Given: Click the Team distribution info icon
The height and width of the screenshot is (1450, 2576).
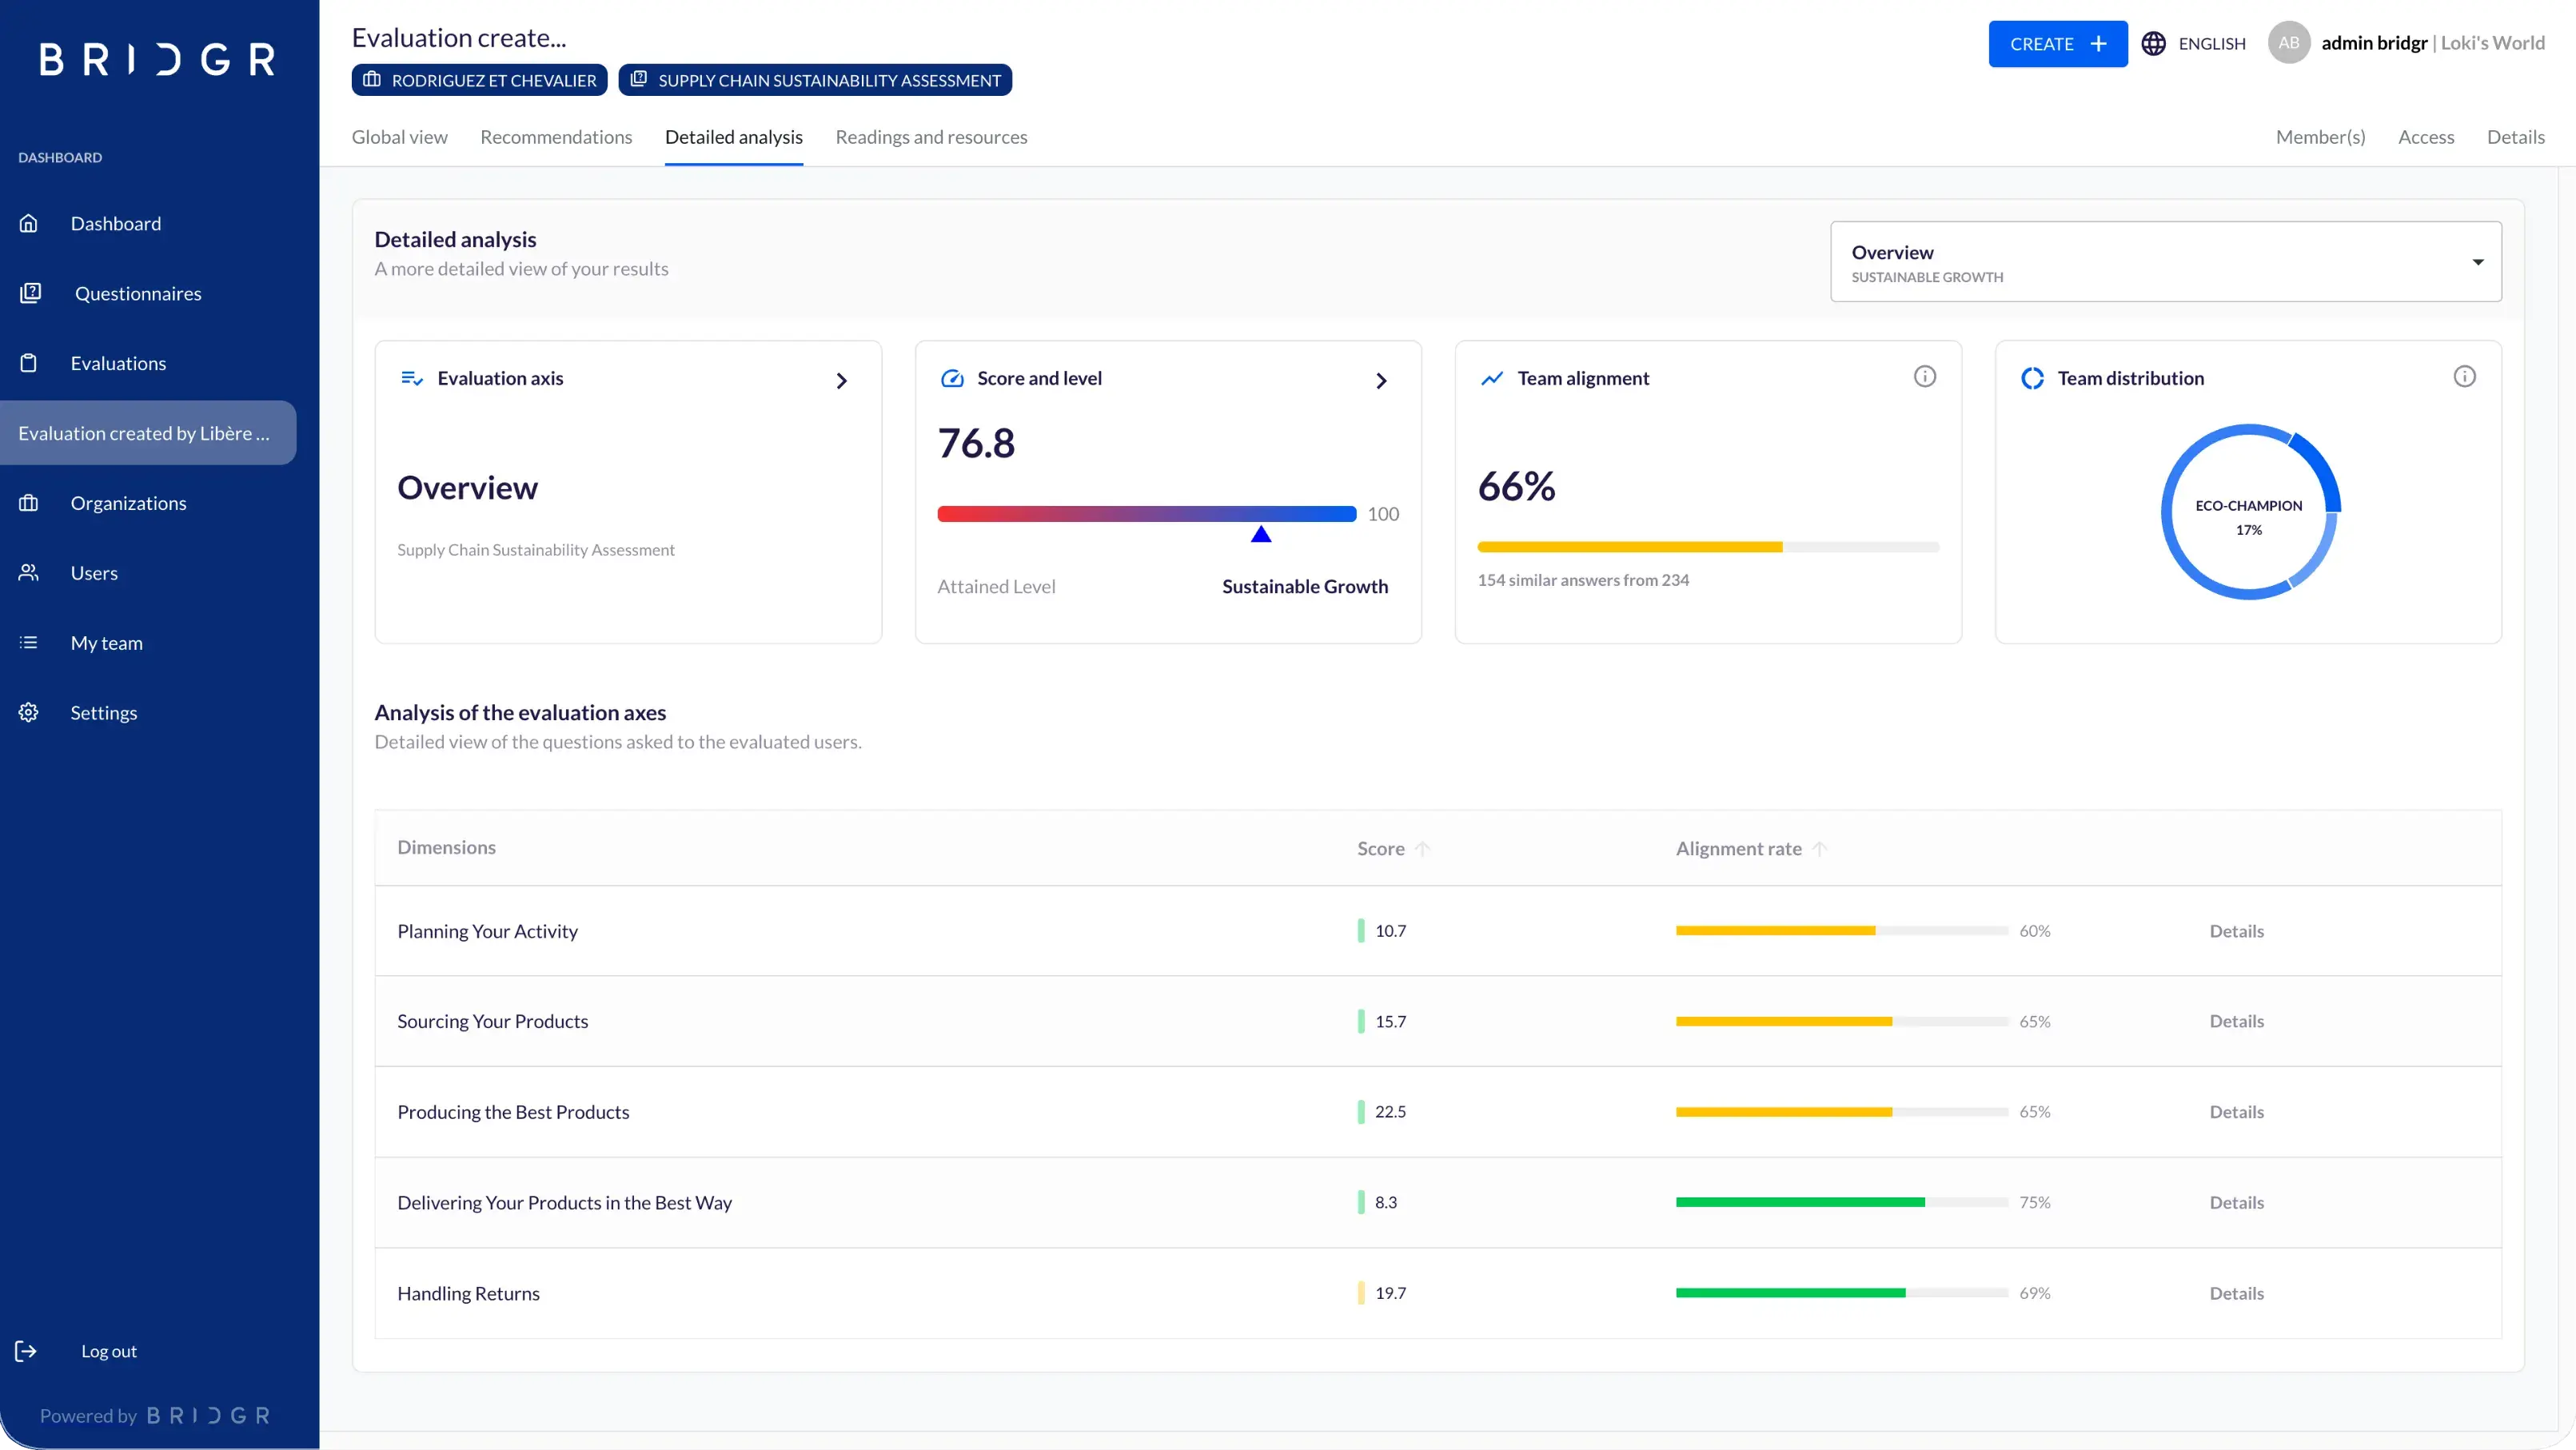Looking at the screenshot, I should click(2464, 377).
